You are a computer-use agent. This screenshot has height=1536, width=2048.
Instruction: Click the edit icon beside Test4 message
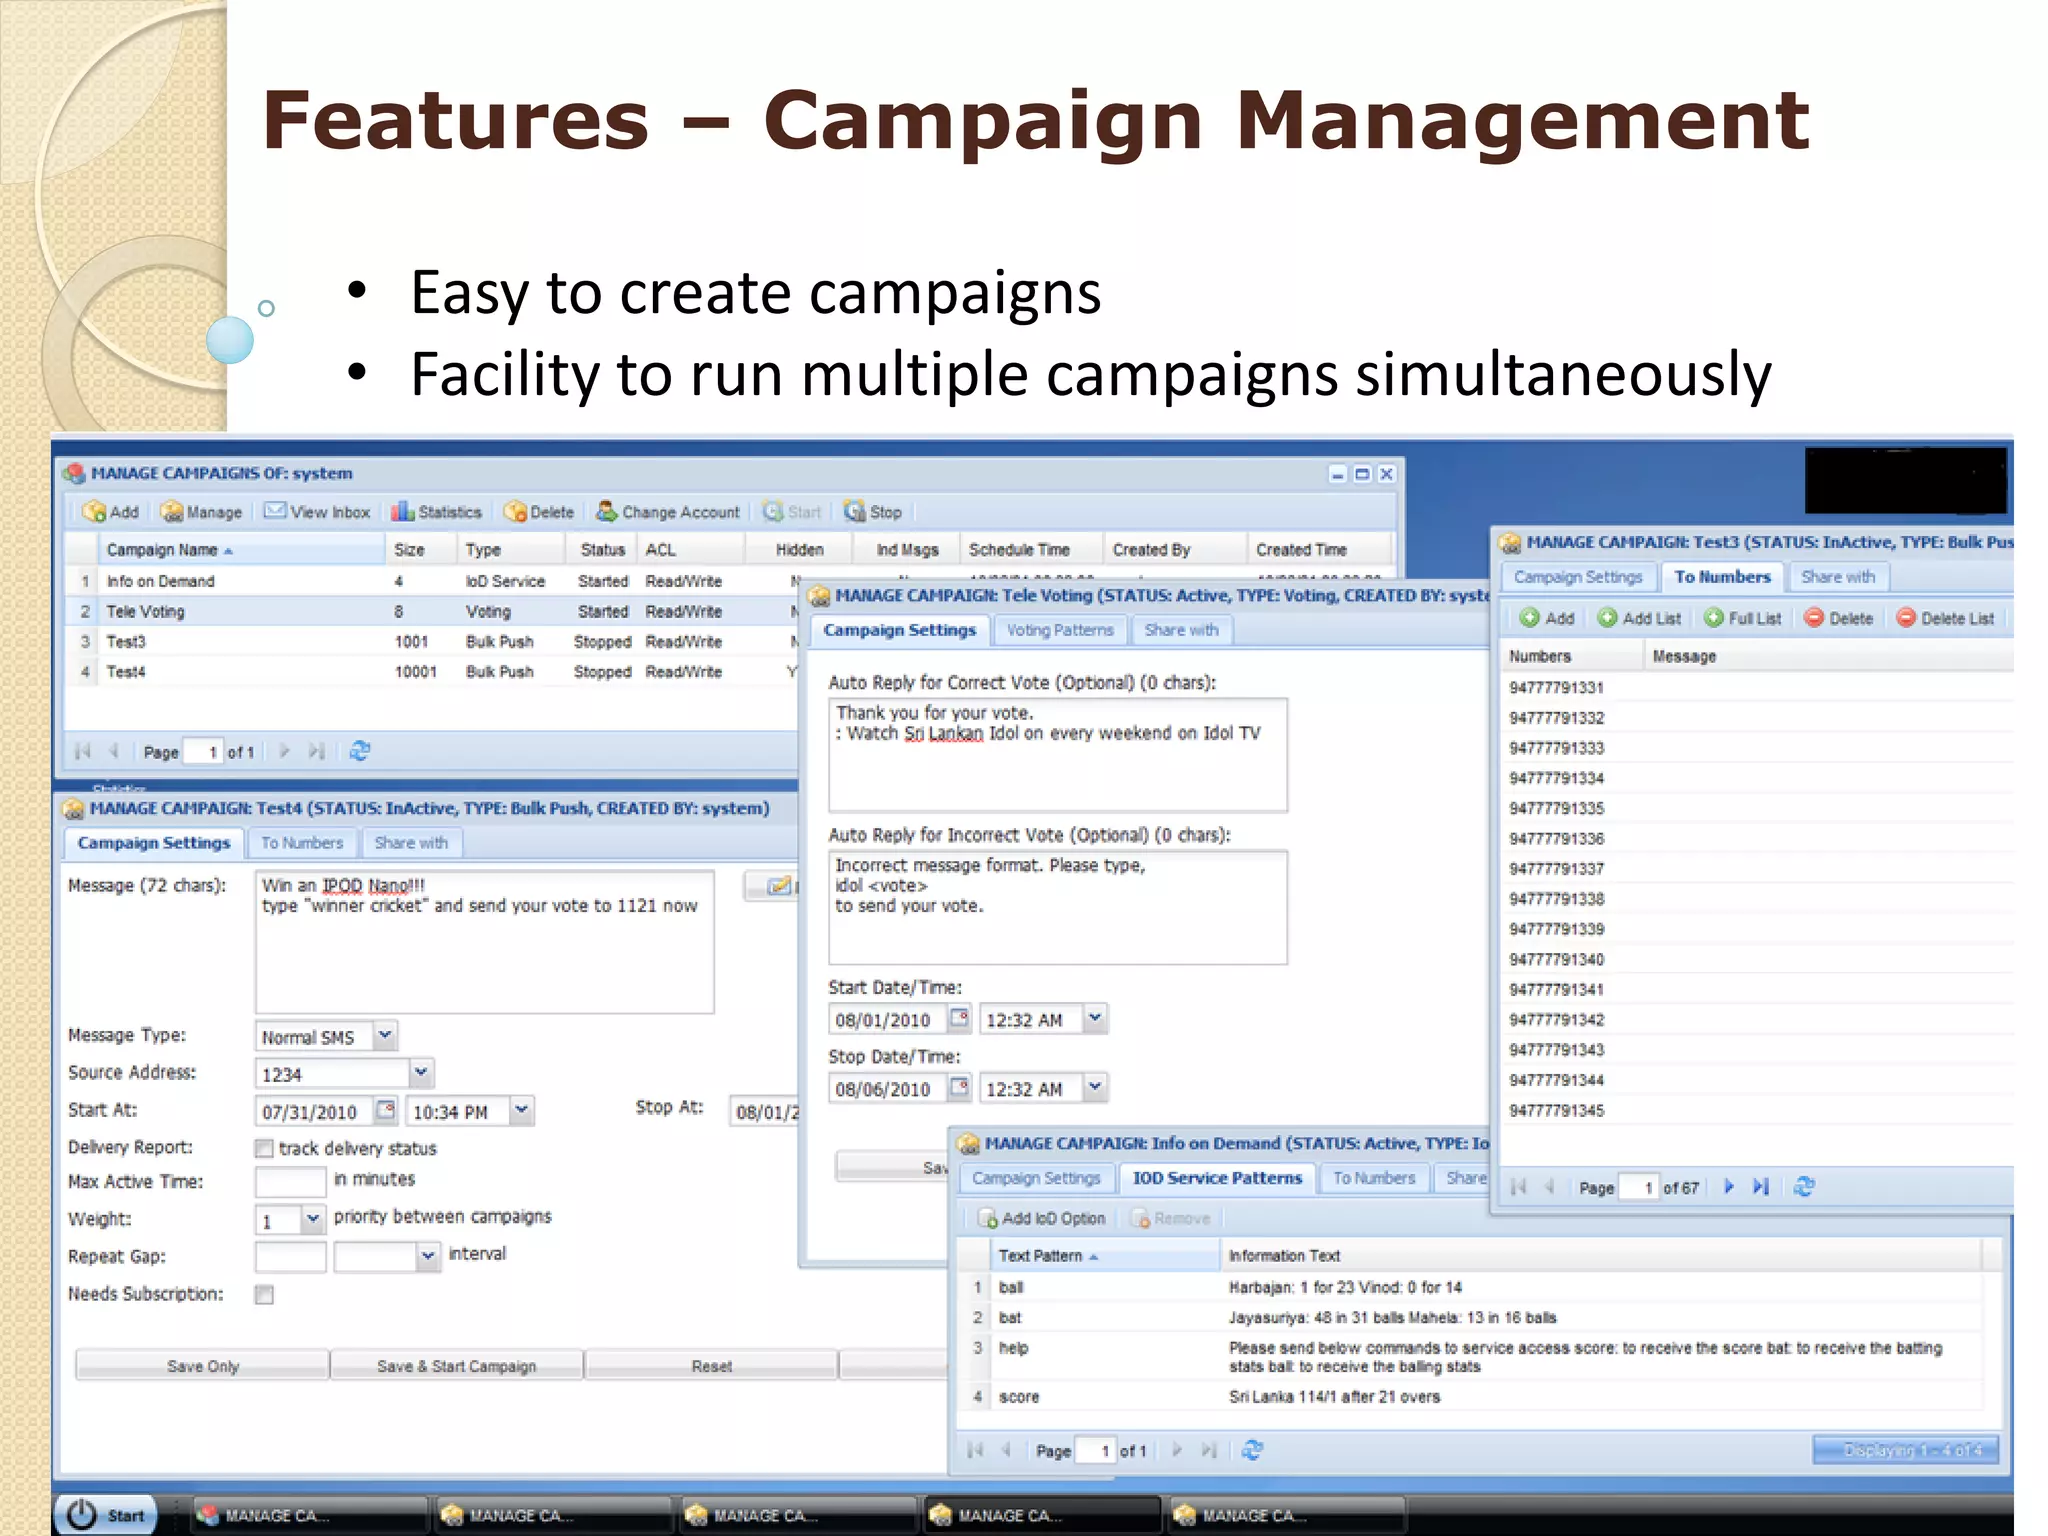(778, 885)
